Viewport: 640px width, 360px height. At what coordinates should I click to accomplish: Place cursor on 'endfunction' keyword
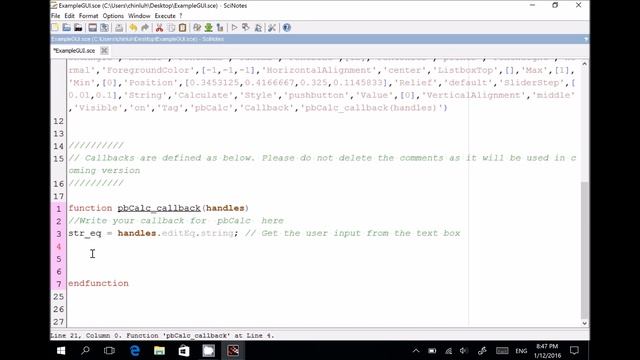tap(98, 283)
